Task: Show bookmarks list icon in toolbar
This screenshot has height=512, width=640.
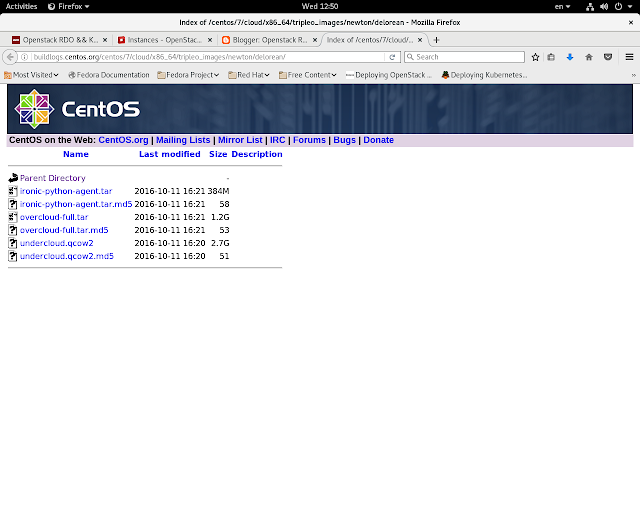Action: pyautogui.click(x=551, y=57)
